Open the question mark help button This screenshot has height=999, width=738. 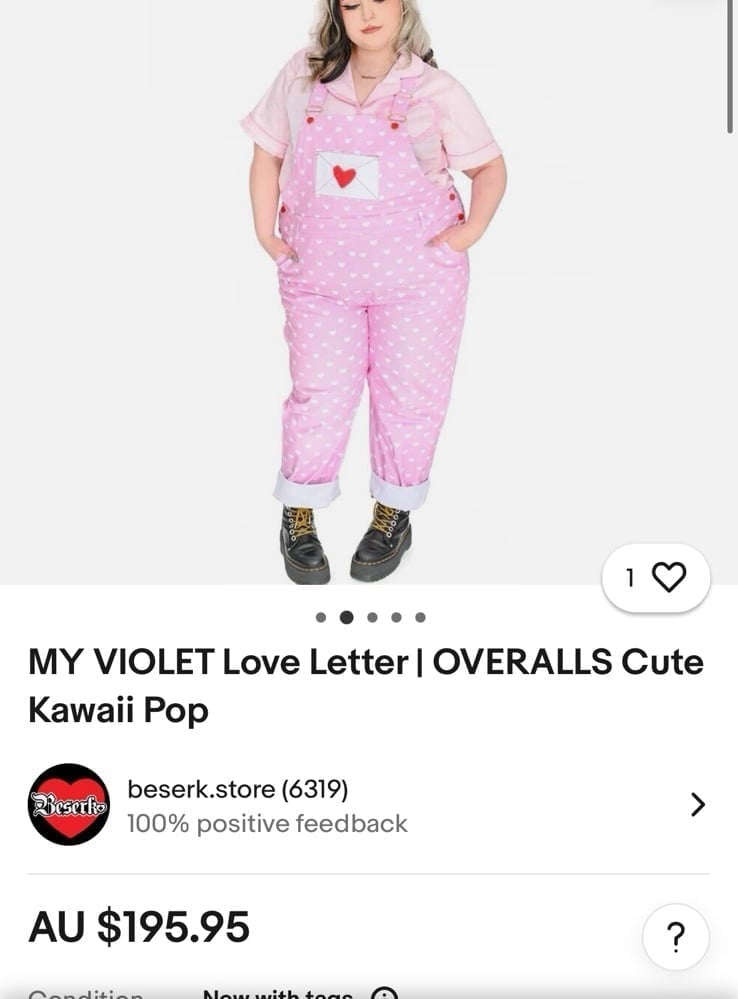[676, 937]
